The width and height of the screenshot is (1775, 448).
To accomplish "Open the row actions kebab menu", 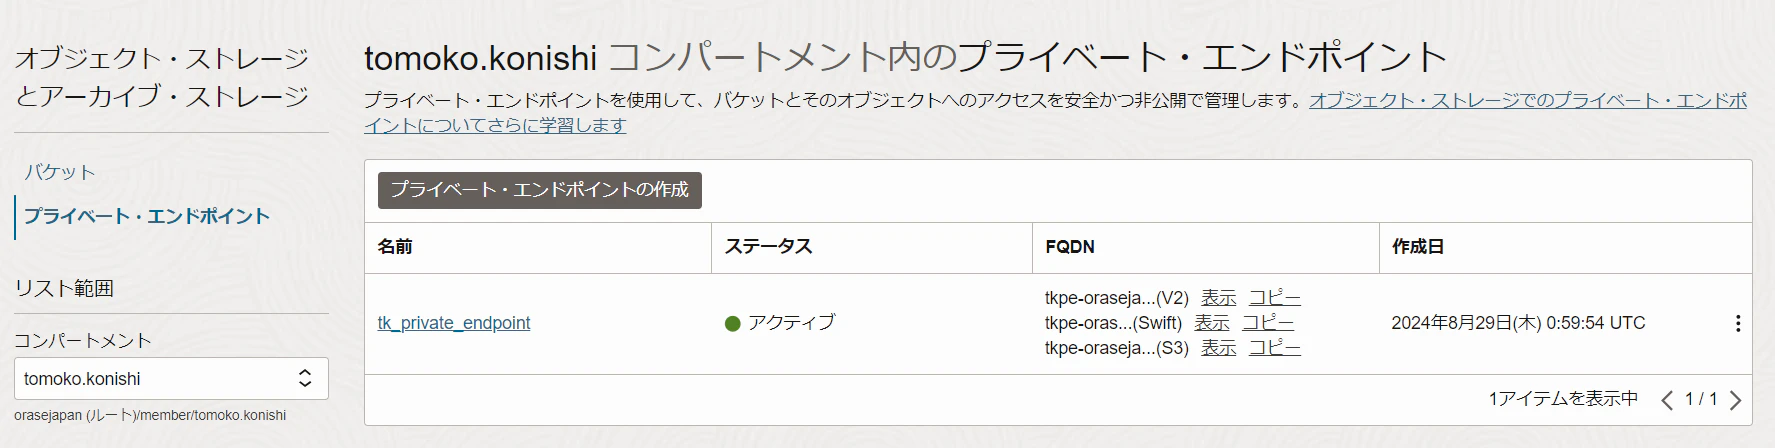I will coord(1738,323).
